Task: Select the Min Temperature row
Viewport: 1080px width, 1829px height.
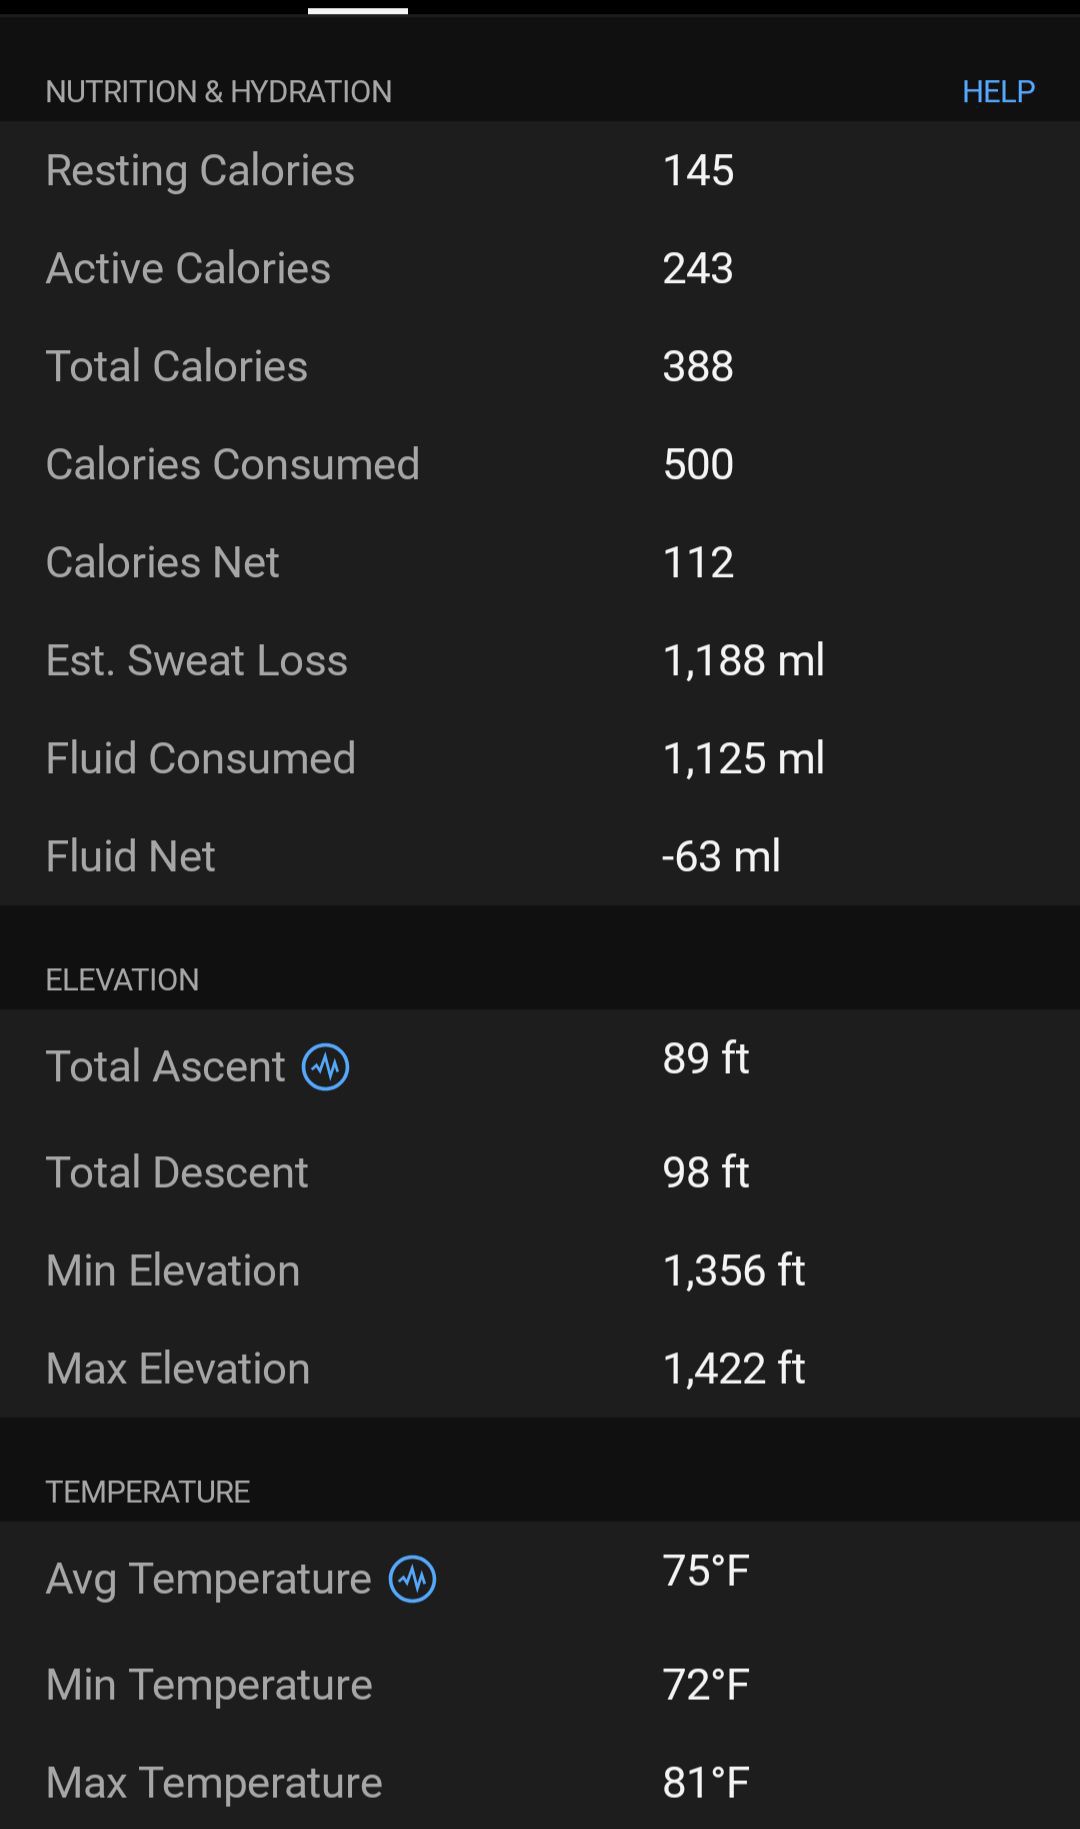Action: click(540, 1684)
